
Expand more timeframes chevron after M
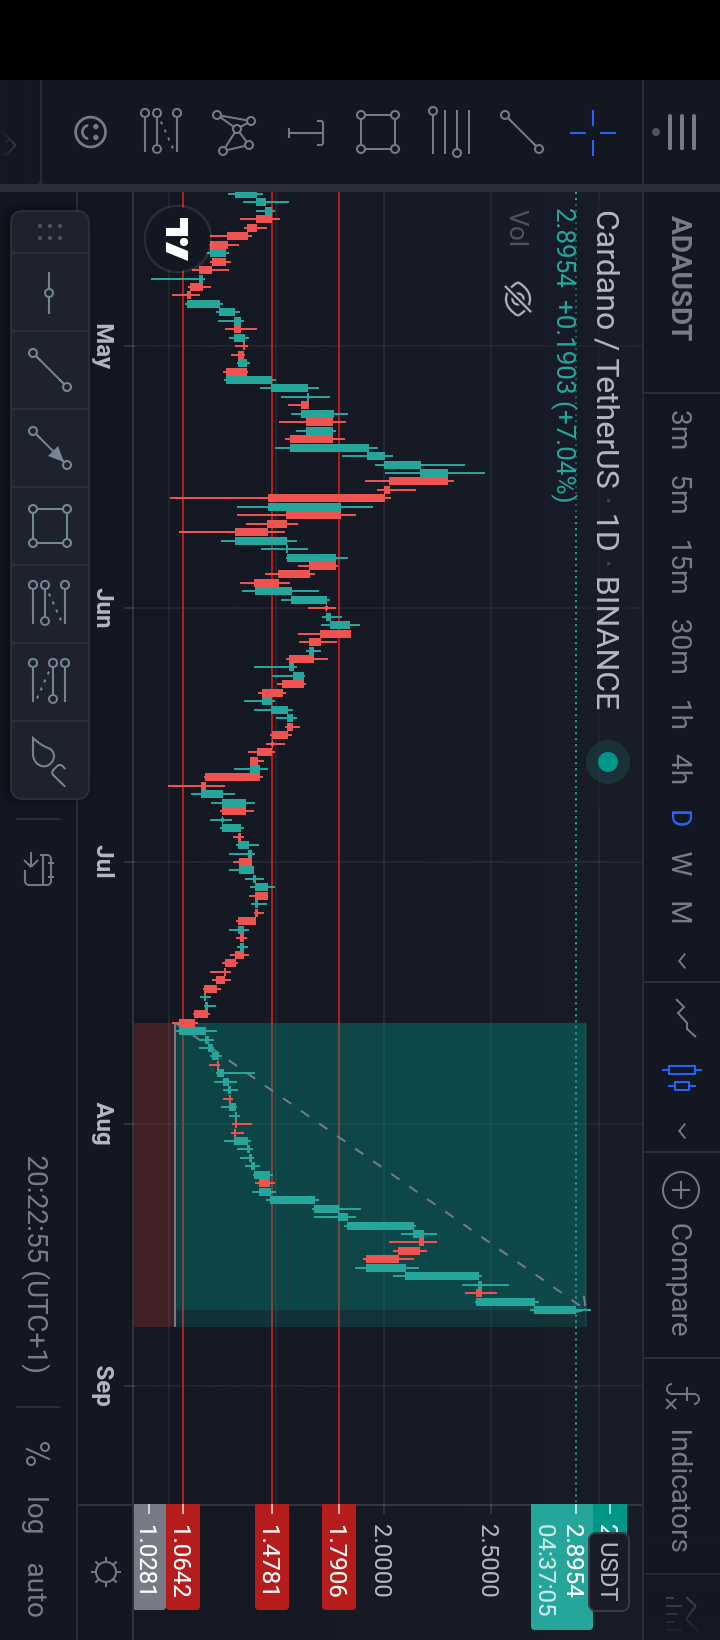click(681, 962)
